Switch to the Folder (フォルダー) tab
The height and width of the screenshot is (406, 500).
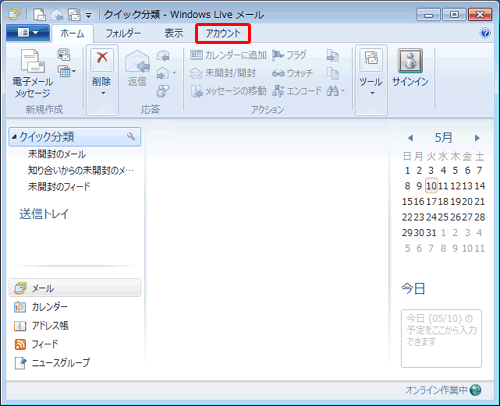123,33
